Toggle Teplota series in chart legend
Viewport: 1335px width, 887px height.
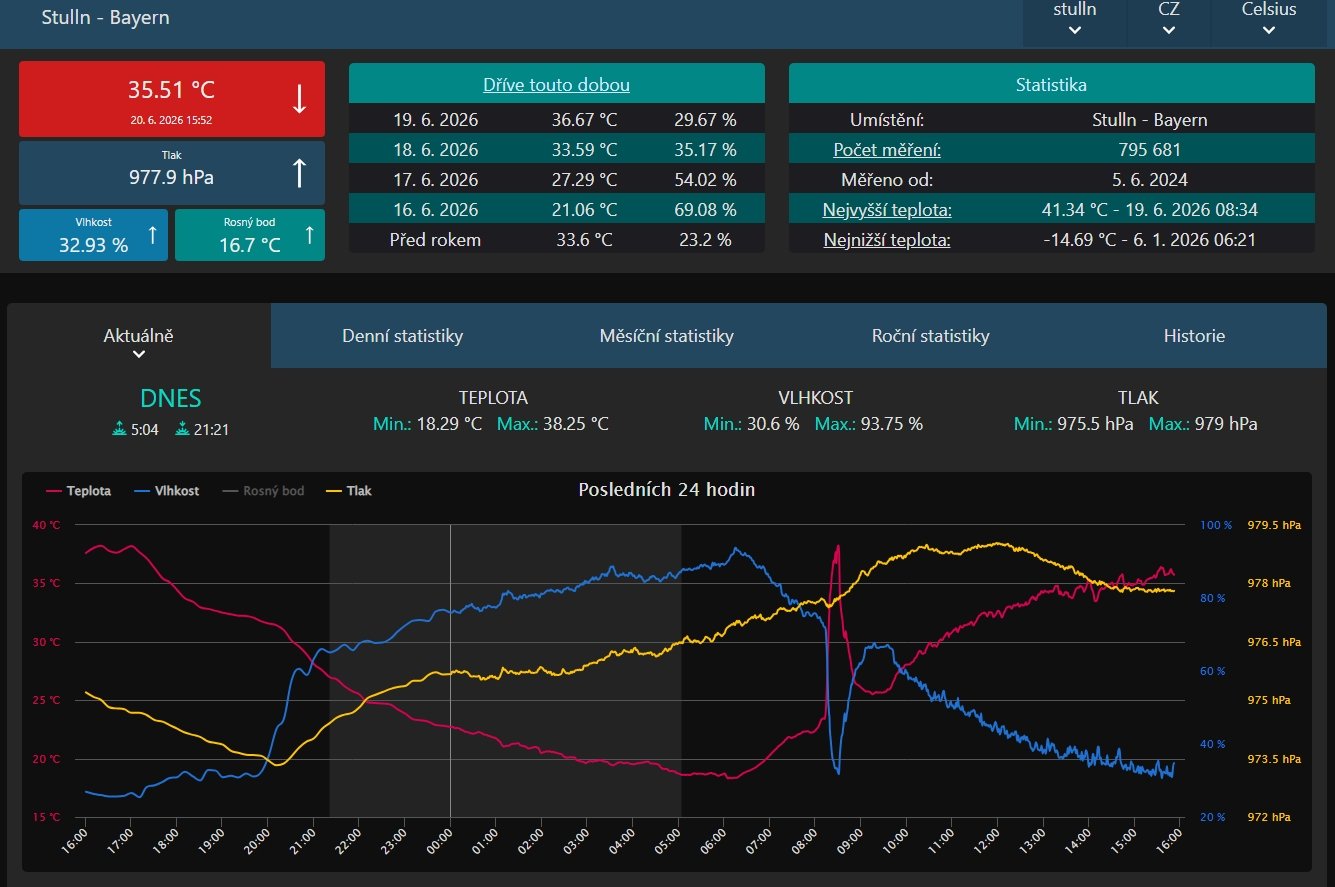point(79,491)
